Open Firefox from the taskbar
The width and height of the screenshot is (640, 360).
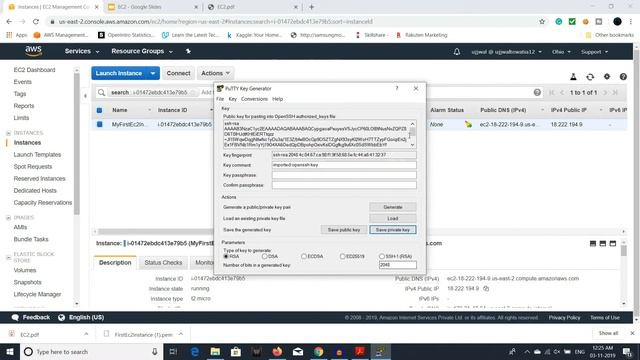(277, 351)
